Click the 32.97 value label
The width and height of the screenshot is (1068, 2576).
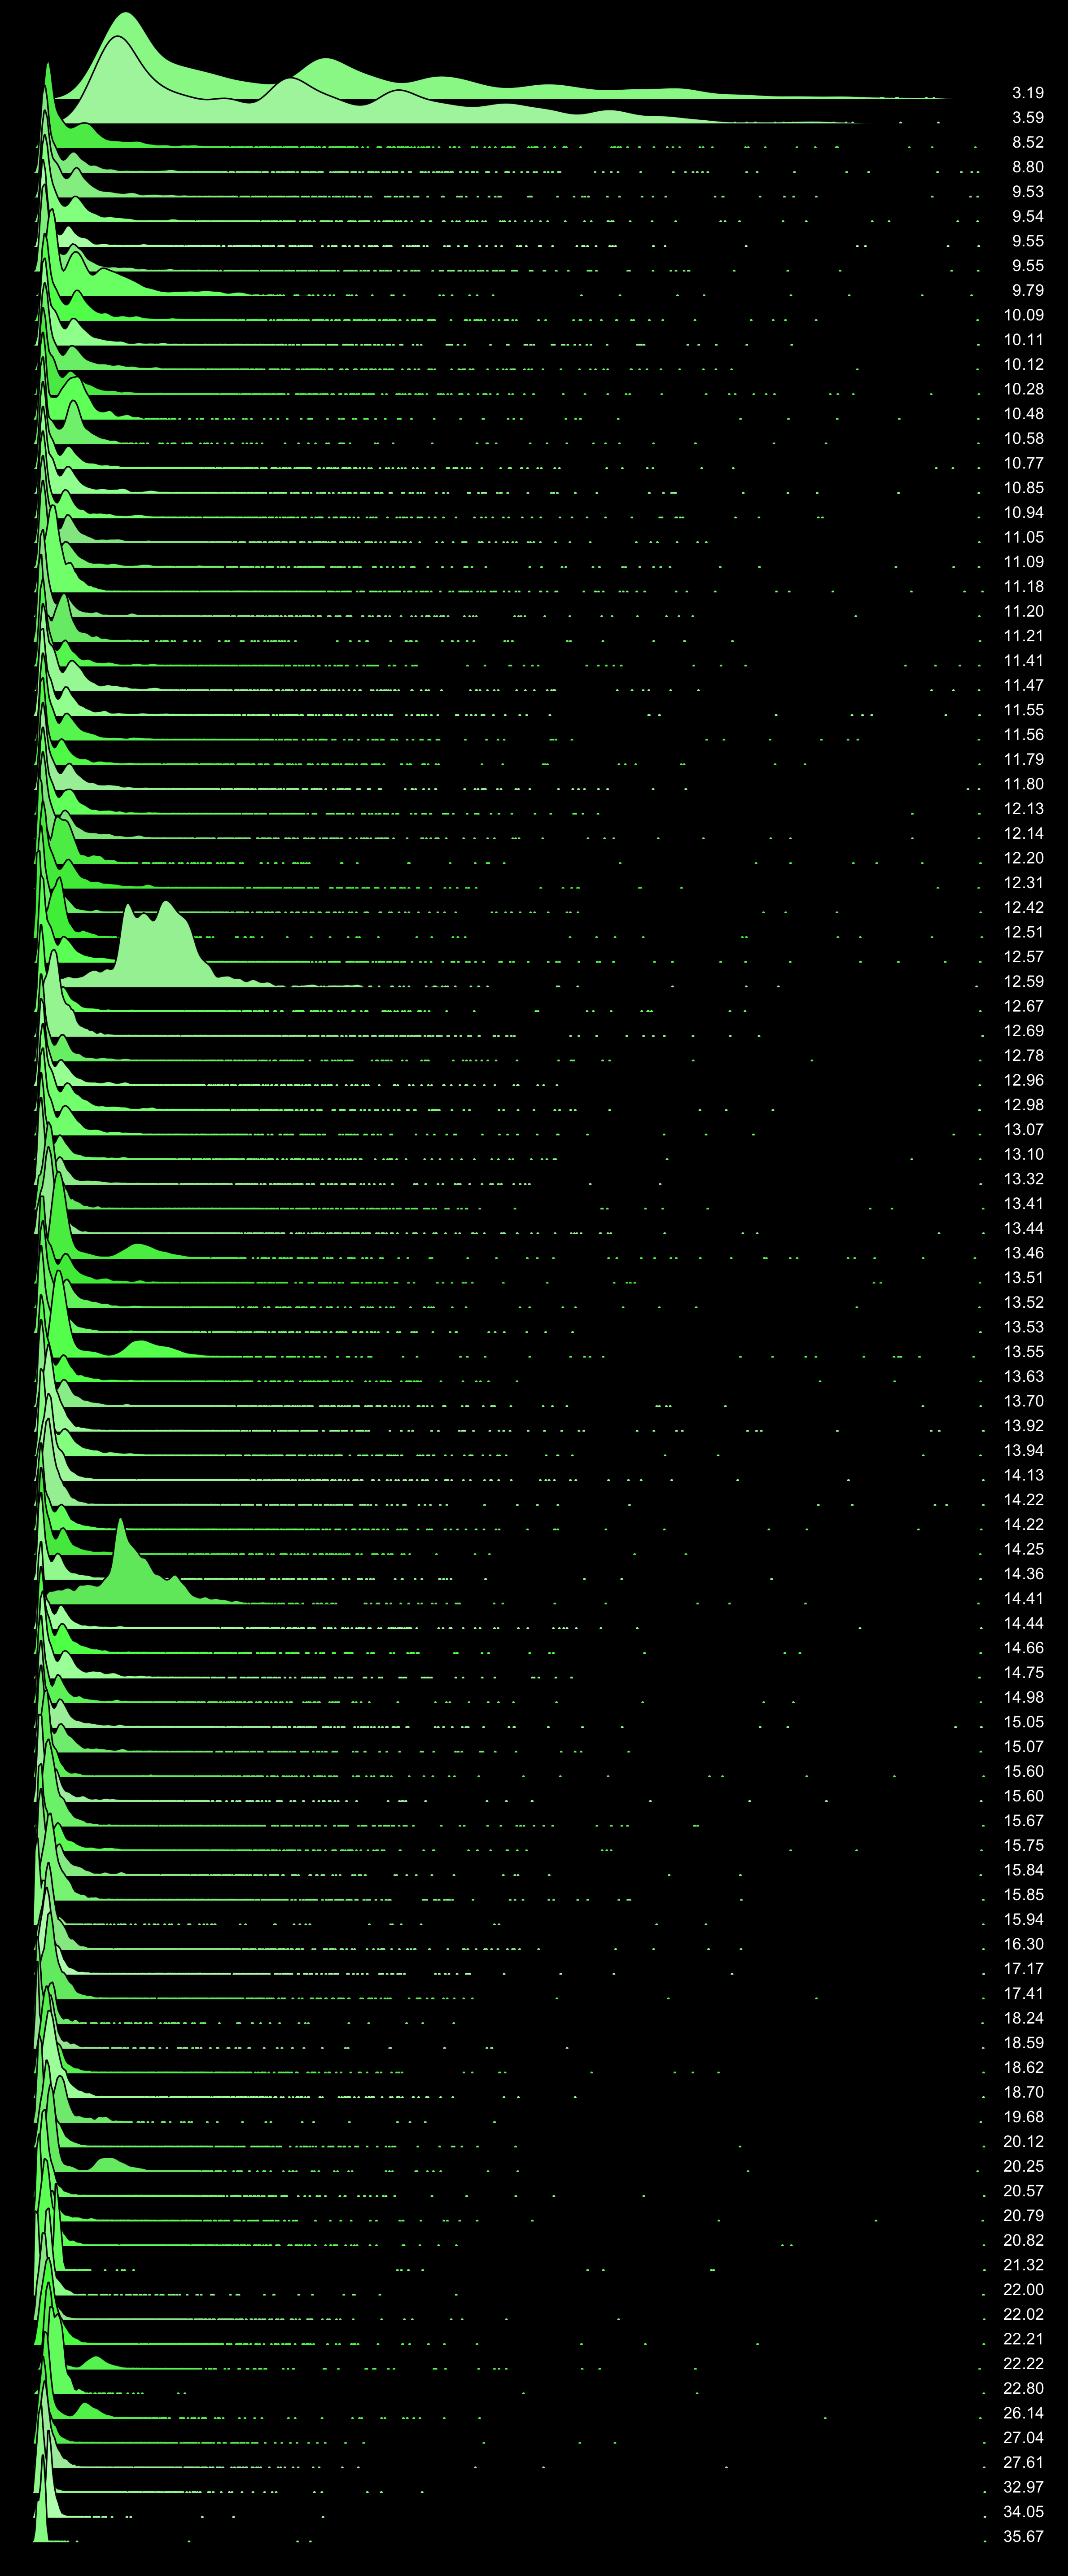(1023, 2487)
